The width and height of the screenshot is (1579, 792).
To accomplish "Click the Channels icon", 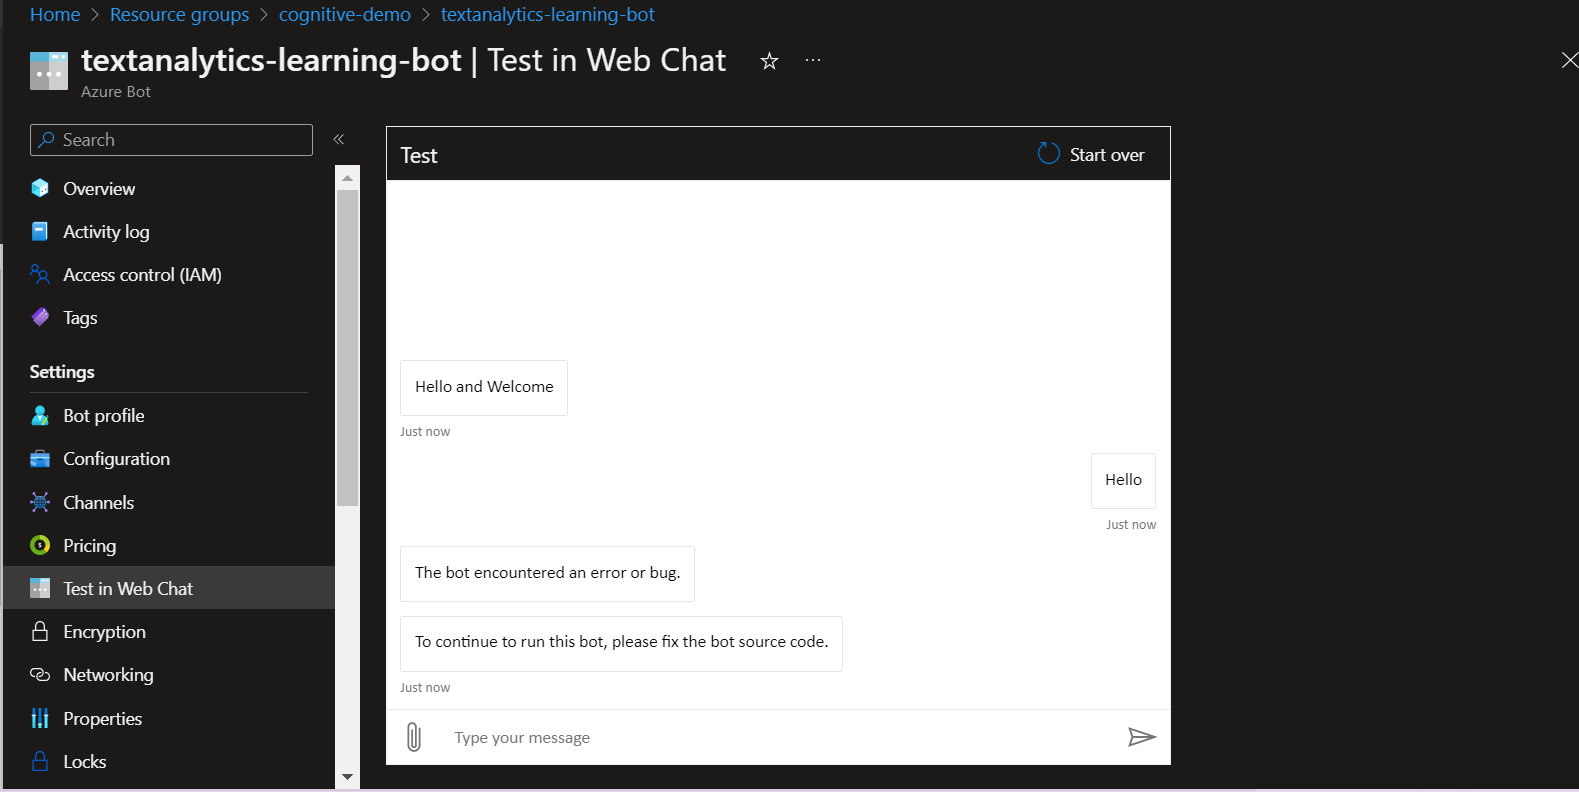I will tap(40, 502).
